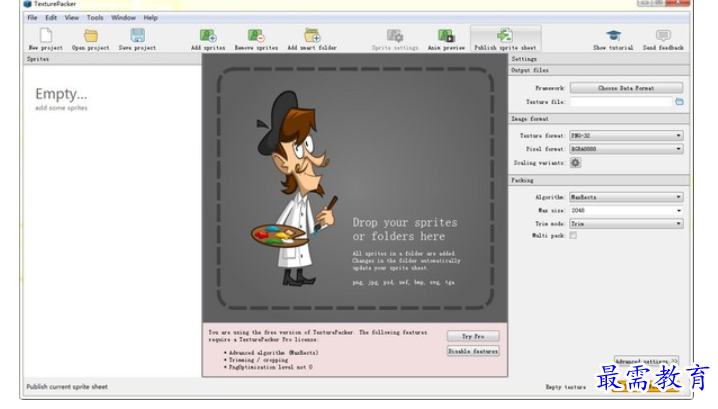Viewport: 718px width, 409px height.
Task: Click the New project icon
Action: click(x=46, y=36)
